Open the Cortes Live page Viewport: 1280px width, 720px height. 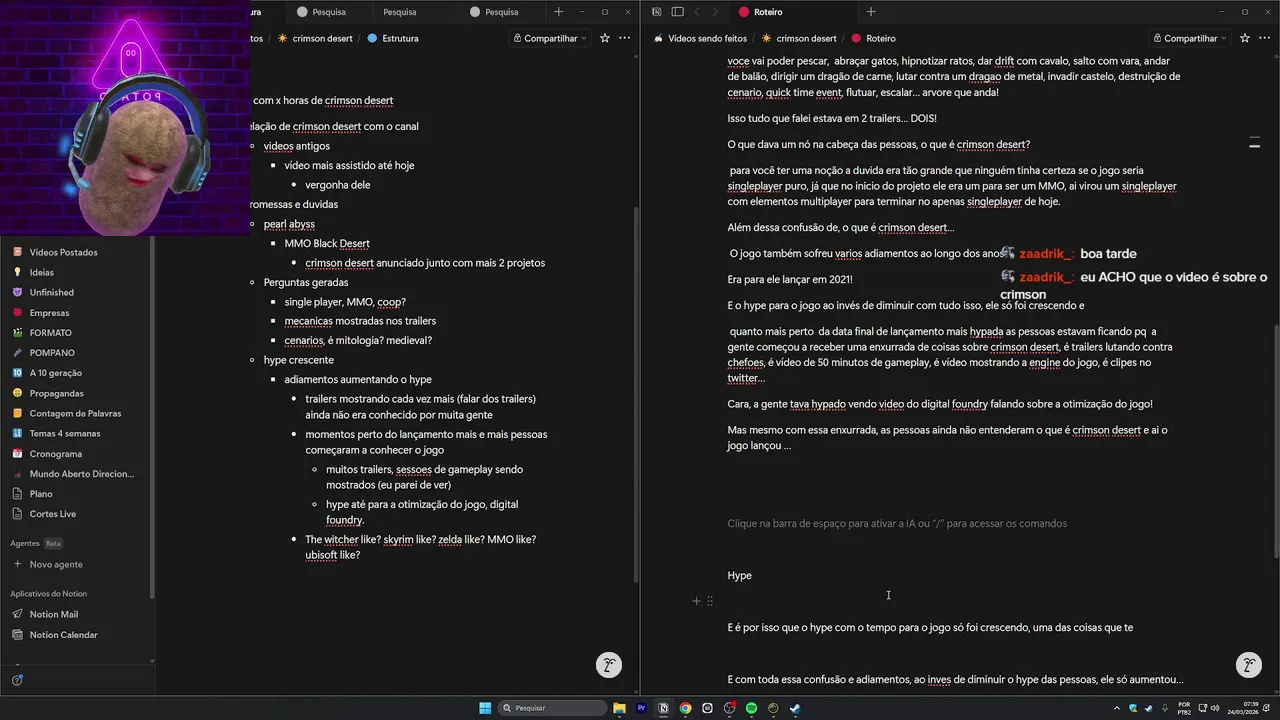click(52, 514)
